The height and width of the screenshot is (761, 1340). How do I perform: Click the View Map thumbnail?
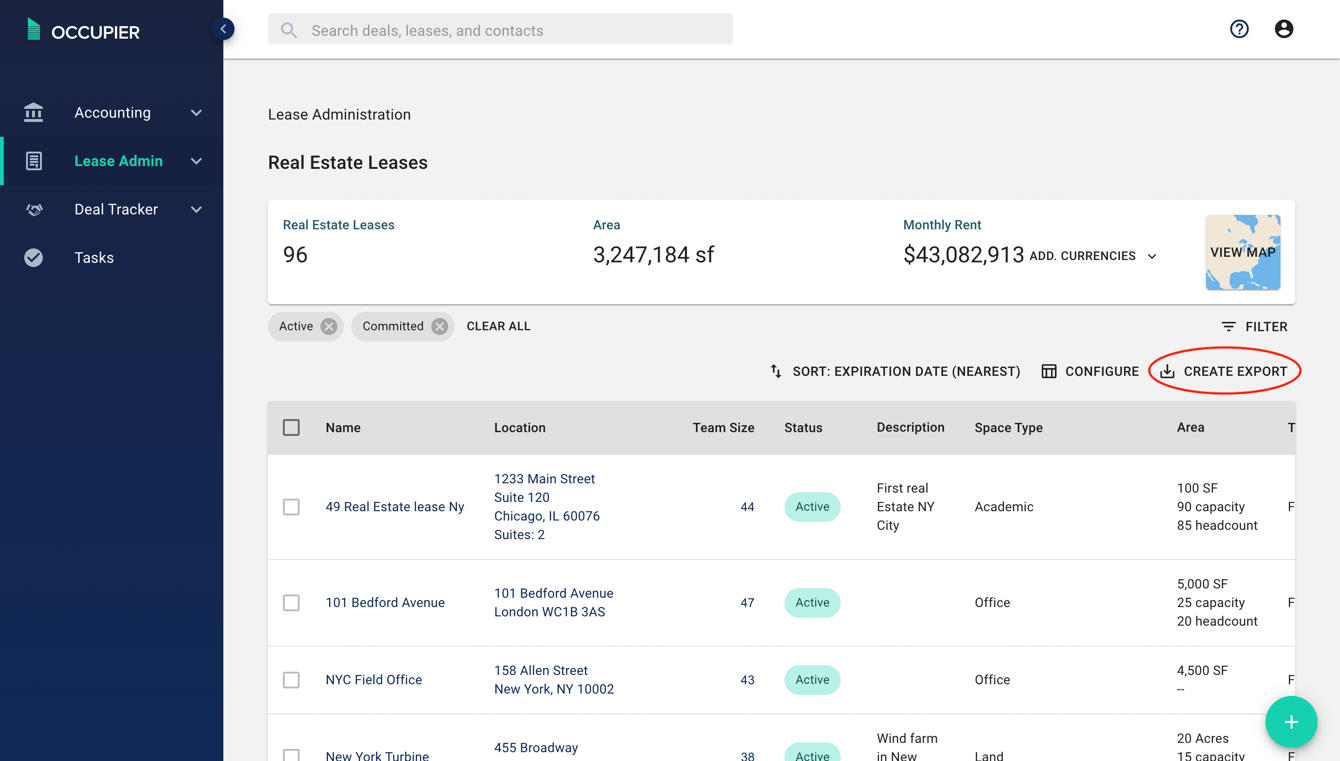(1243, 252)
